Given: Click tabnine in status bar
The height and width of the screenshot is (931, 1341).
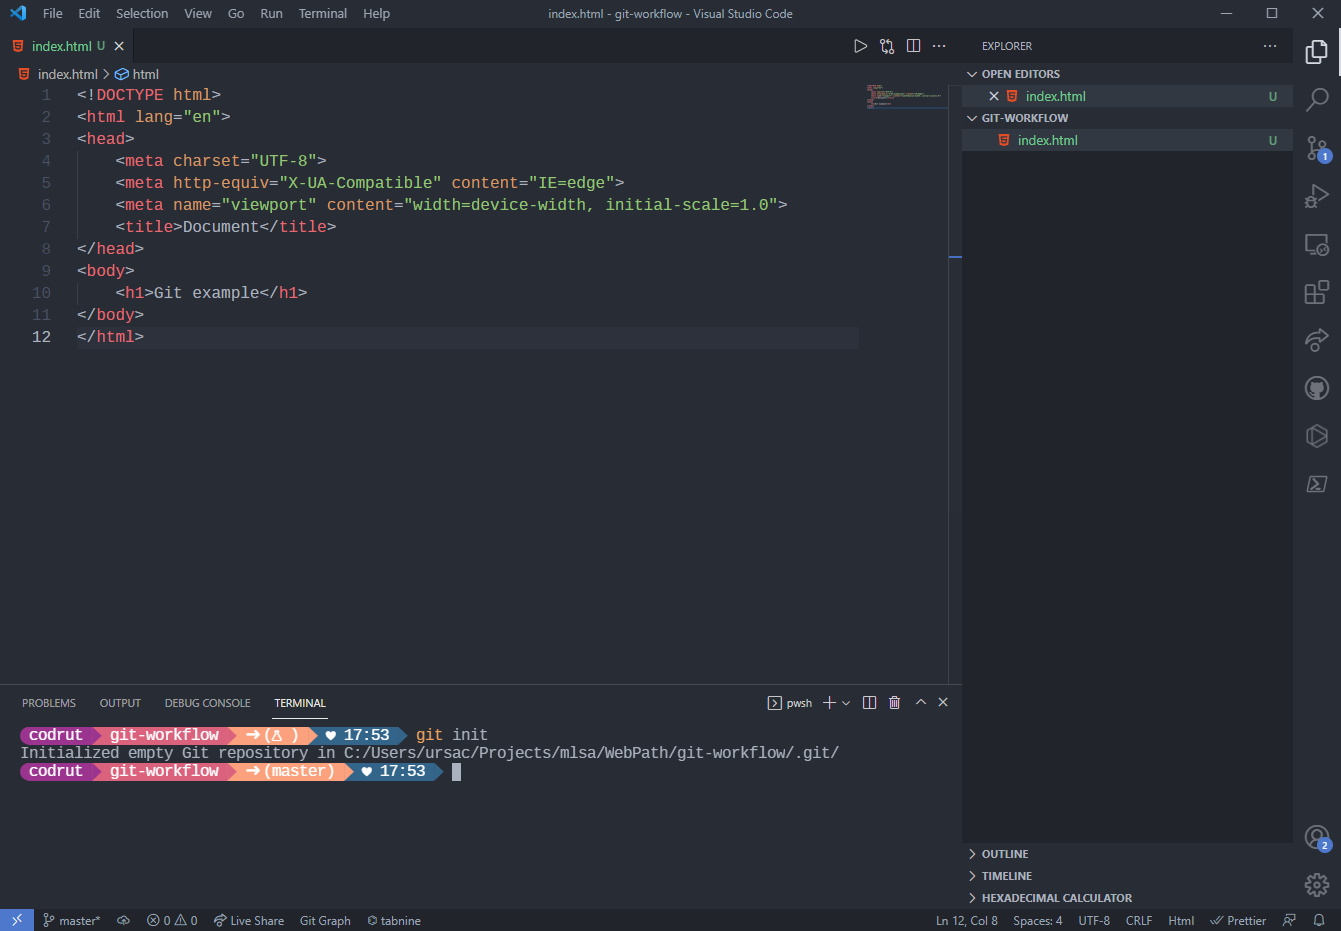Looking at the screenshot, I should pyautogui.click(x=394, y=920).
